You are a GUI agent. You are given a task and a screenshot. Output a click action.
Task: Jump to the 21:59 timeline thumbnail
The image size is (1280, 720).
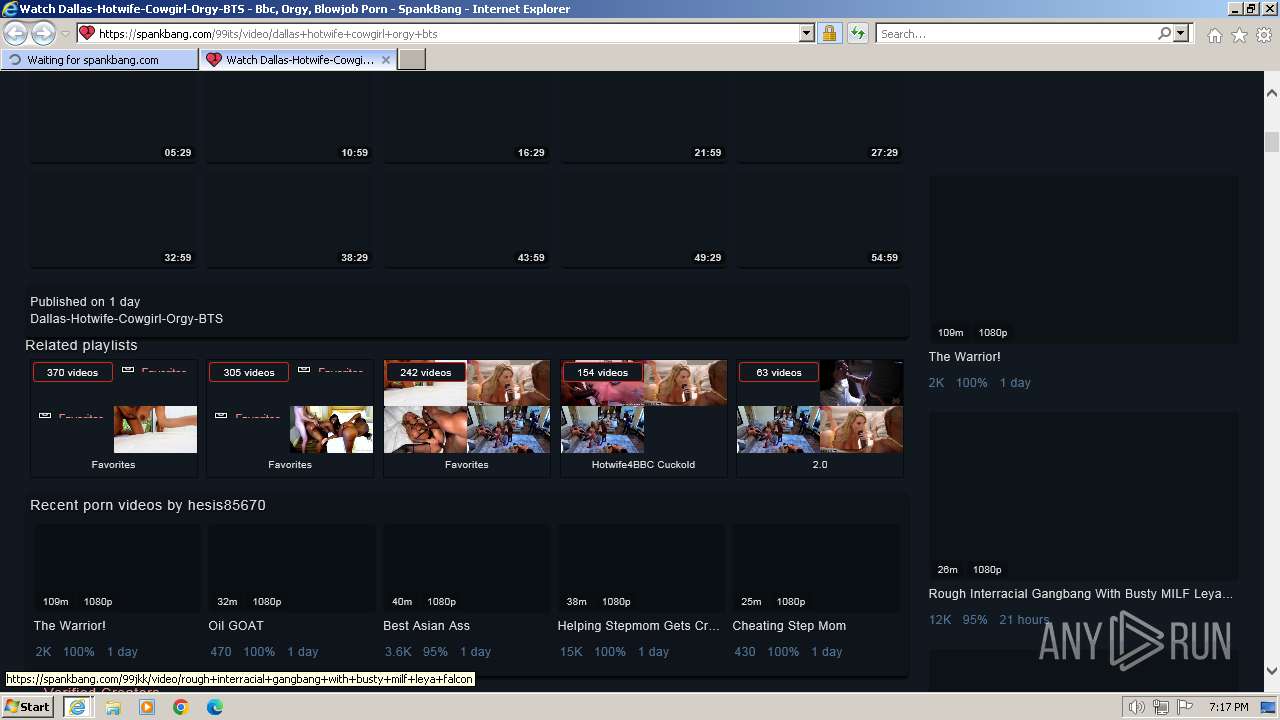(644, 118)
